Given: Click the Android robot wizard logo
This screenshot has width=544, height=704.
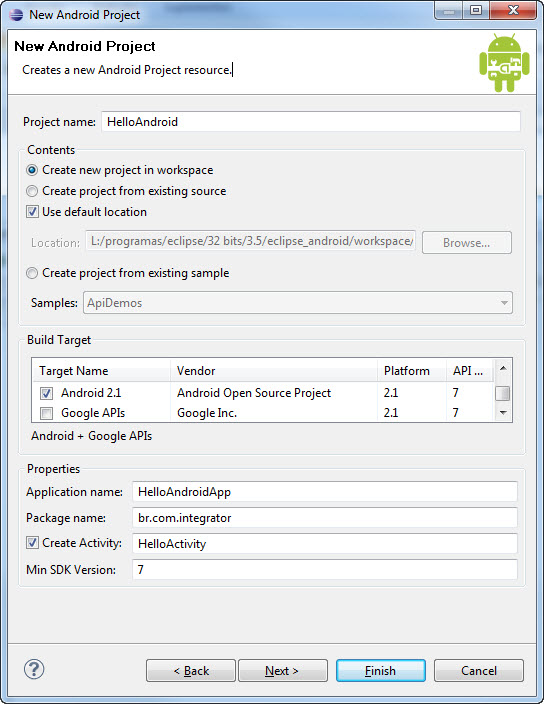Looking at the screenshot, I should click(x=504, y=63).
